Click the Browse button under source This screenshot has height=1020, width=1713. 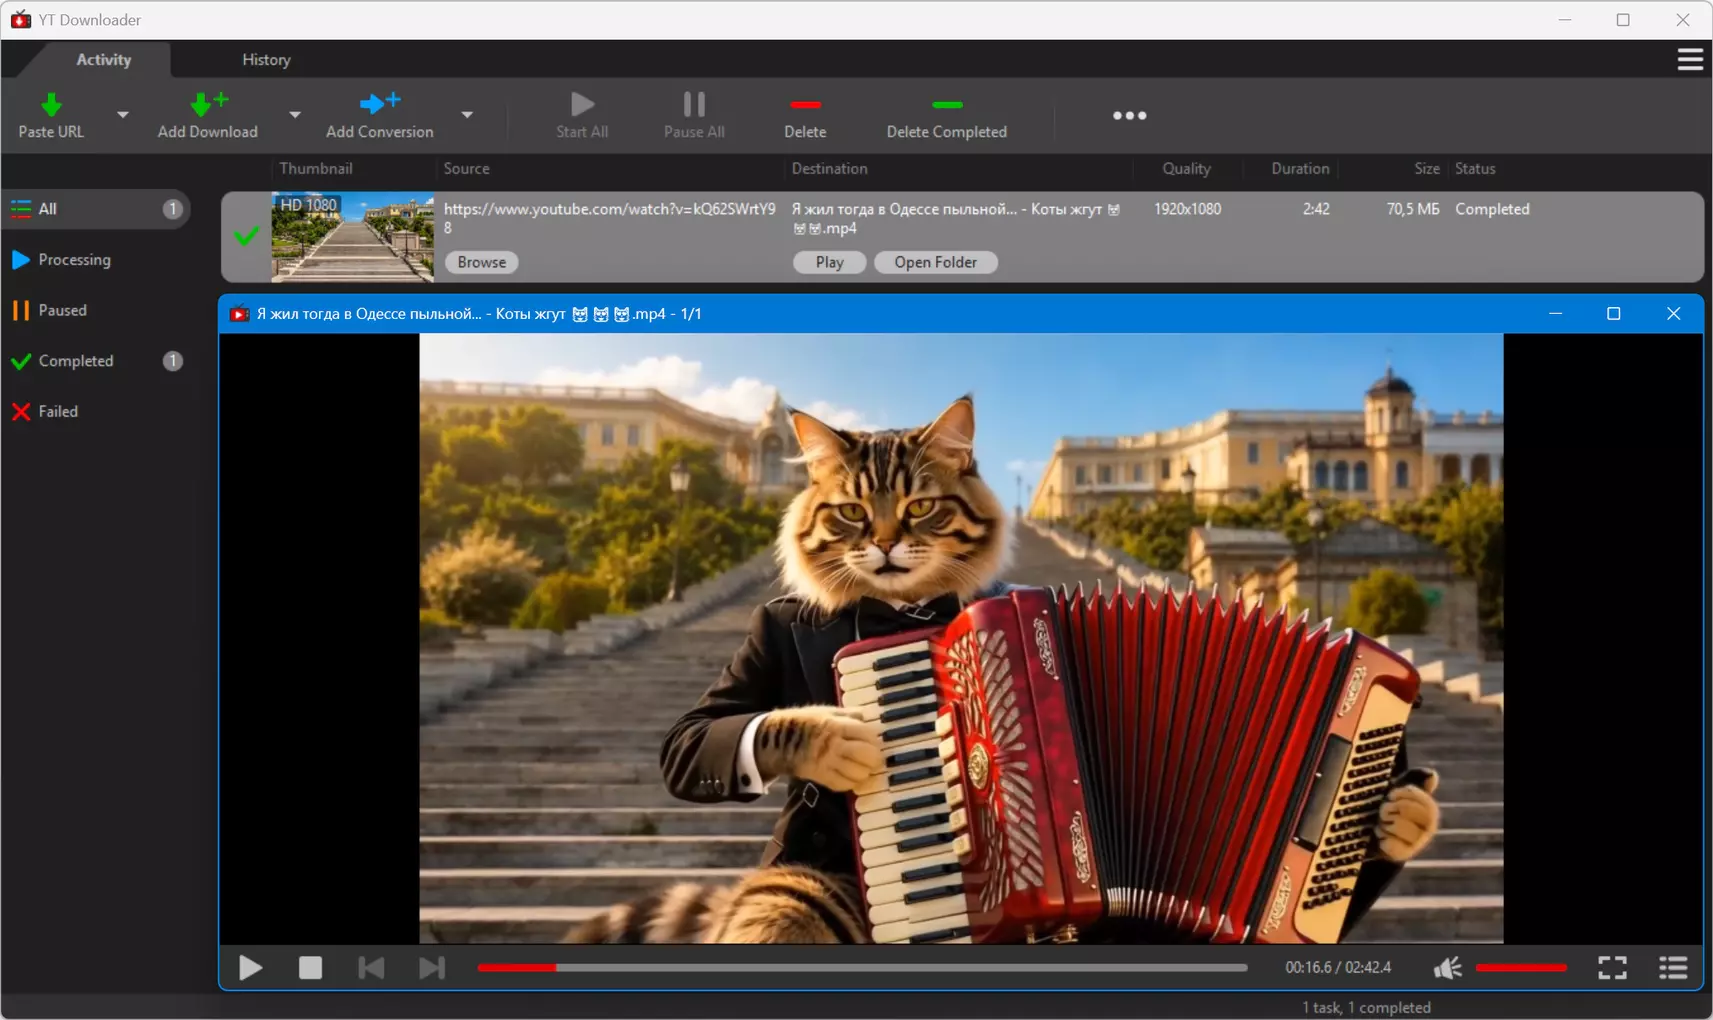[482, 262]
